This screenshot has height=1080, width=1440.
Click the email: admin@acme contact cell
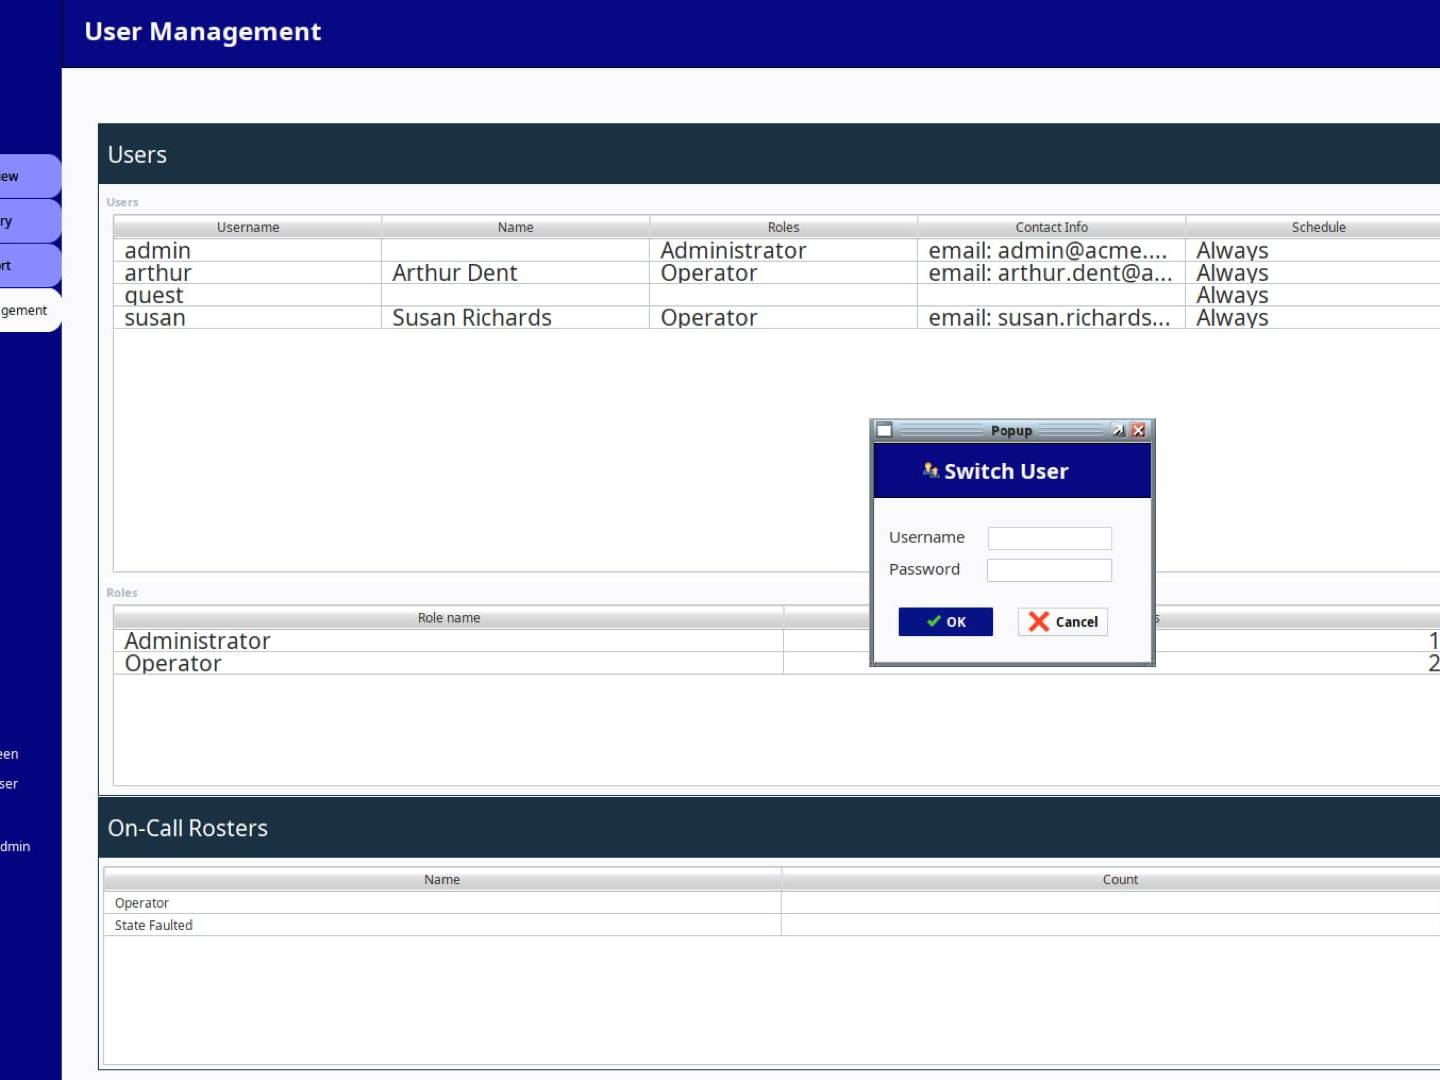tap(1052, 250)
